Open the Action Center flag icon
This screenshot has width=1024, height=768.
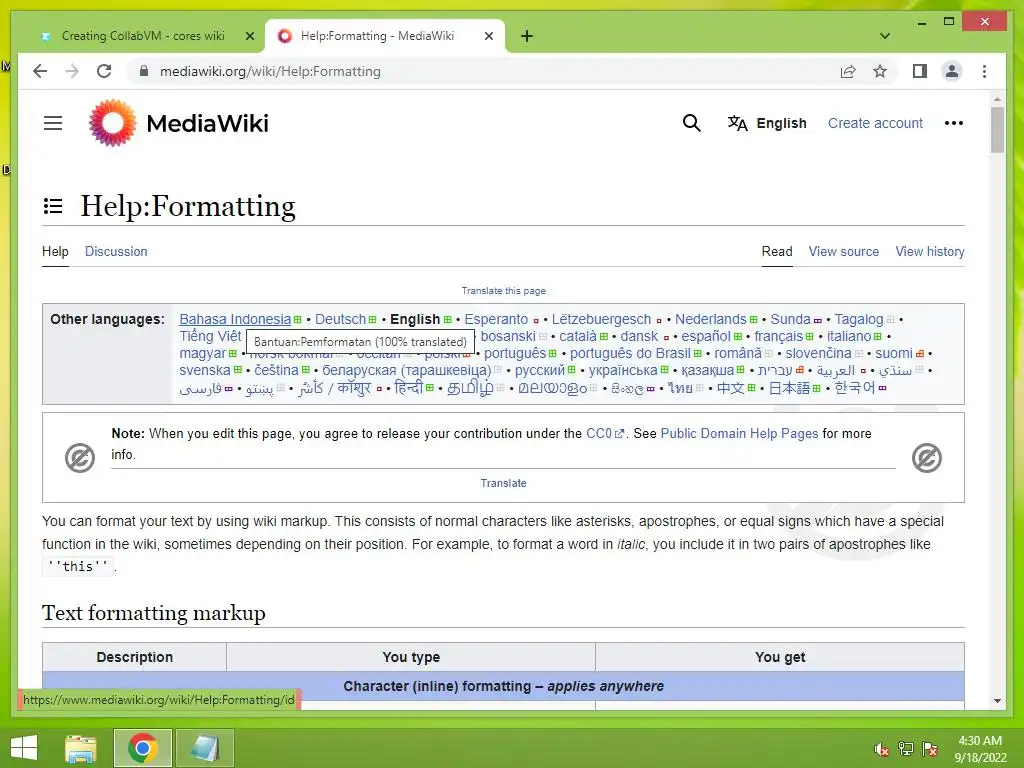pos(930,749)
